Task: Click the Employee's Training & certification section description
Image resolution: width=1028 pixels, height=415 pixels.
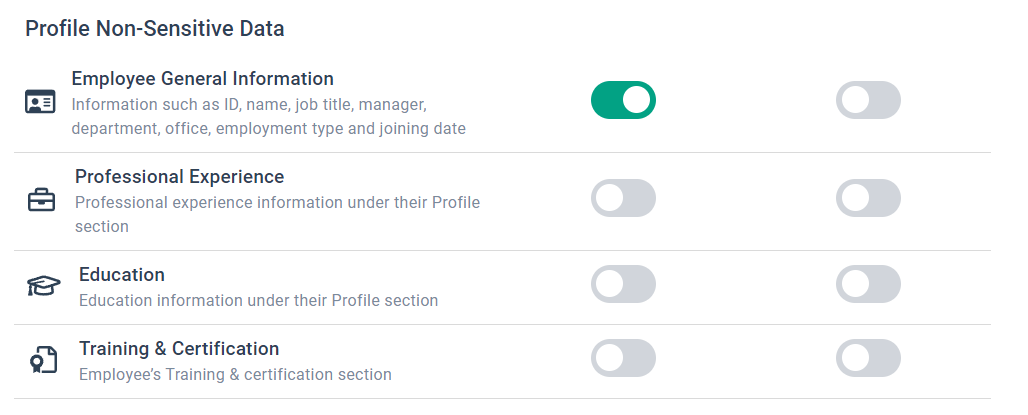Action: (235, 375)
